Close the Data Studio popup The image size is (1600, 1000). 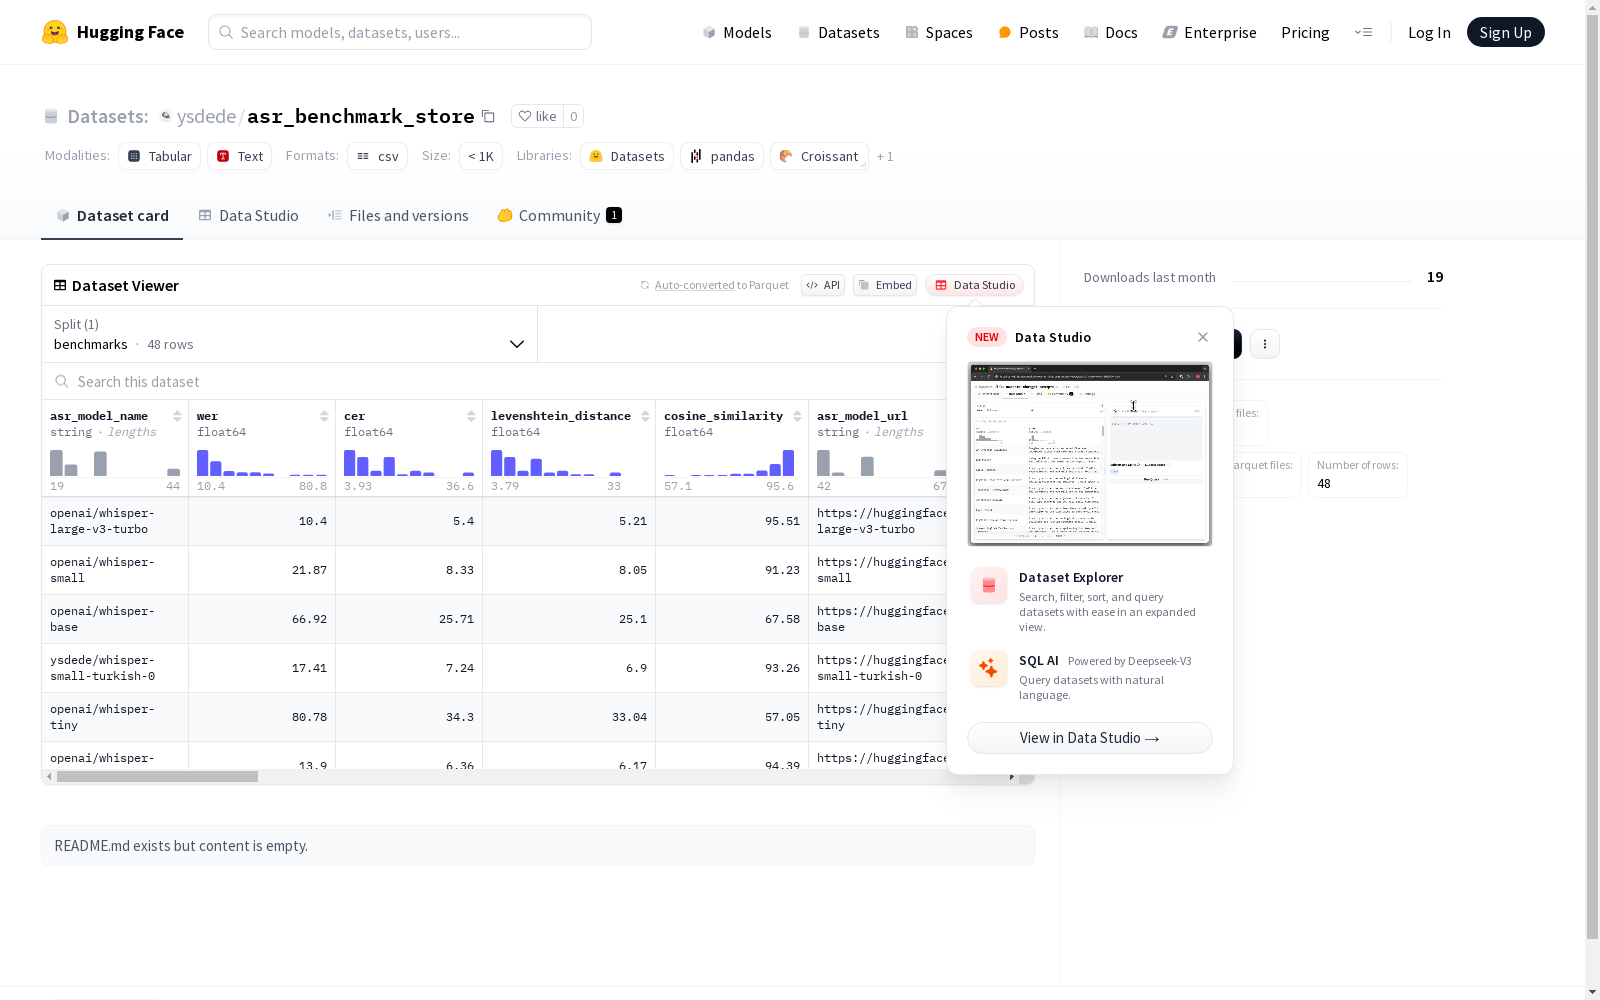[x=1203, y=337]
